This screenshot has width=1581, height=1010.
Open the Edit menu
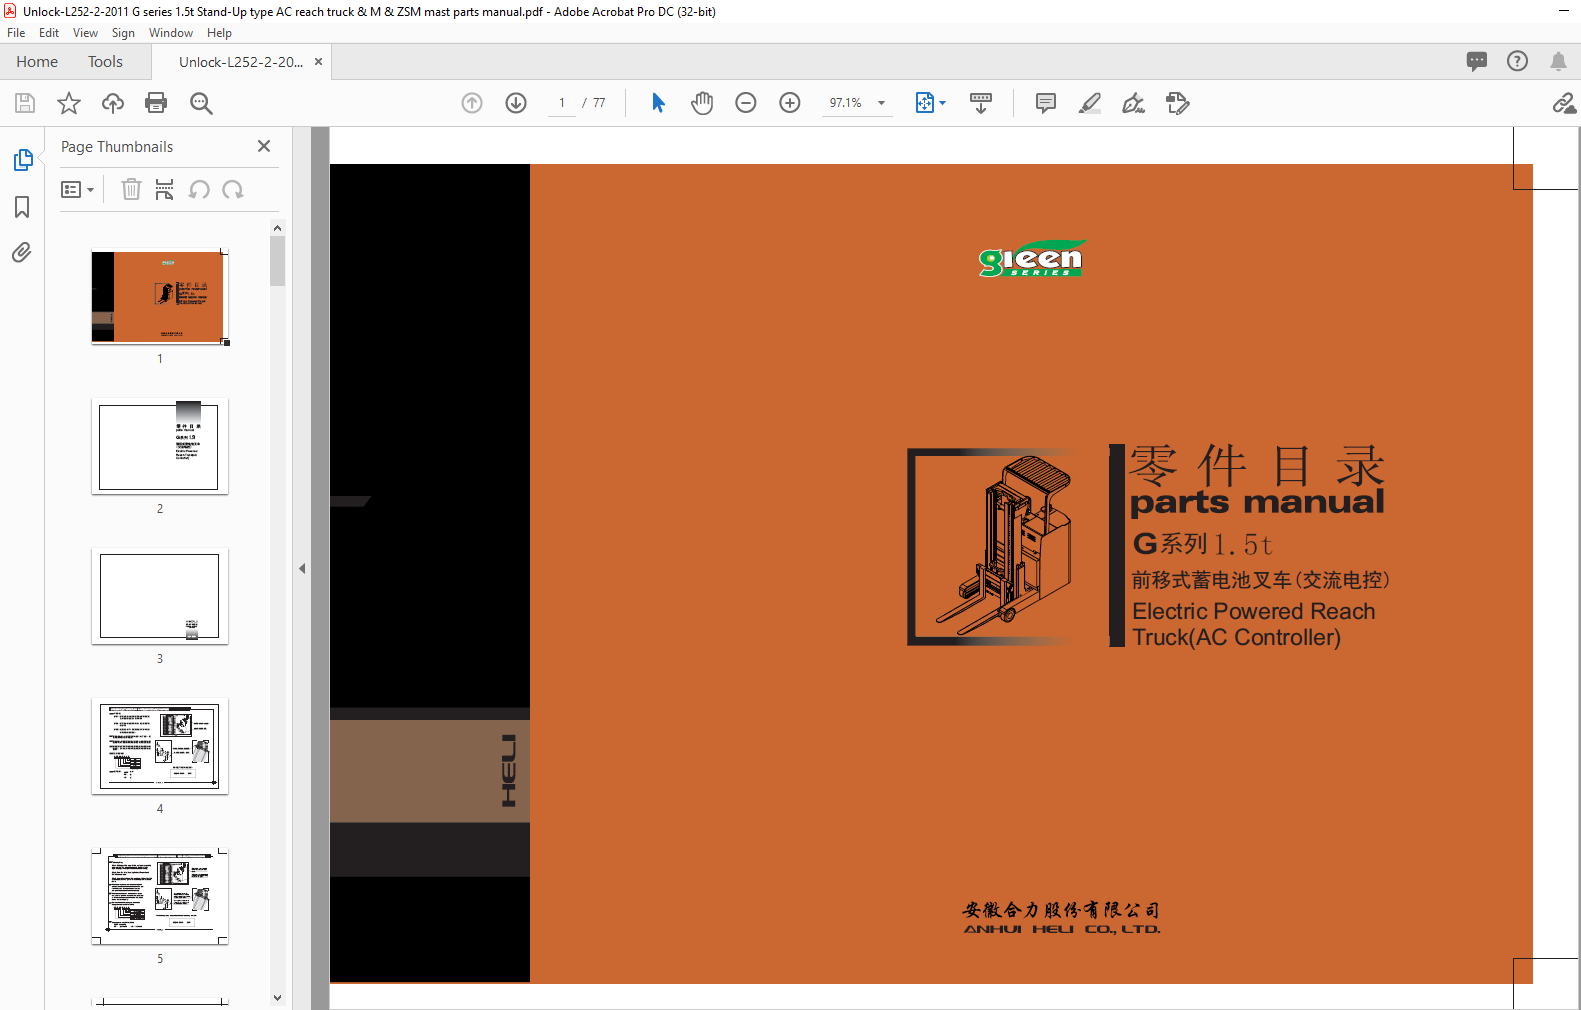pos(49,33)
